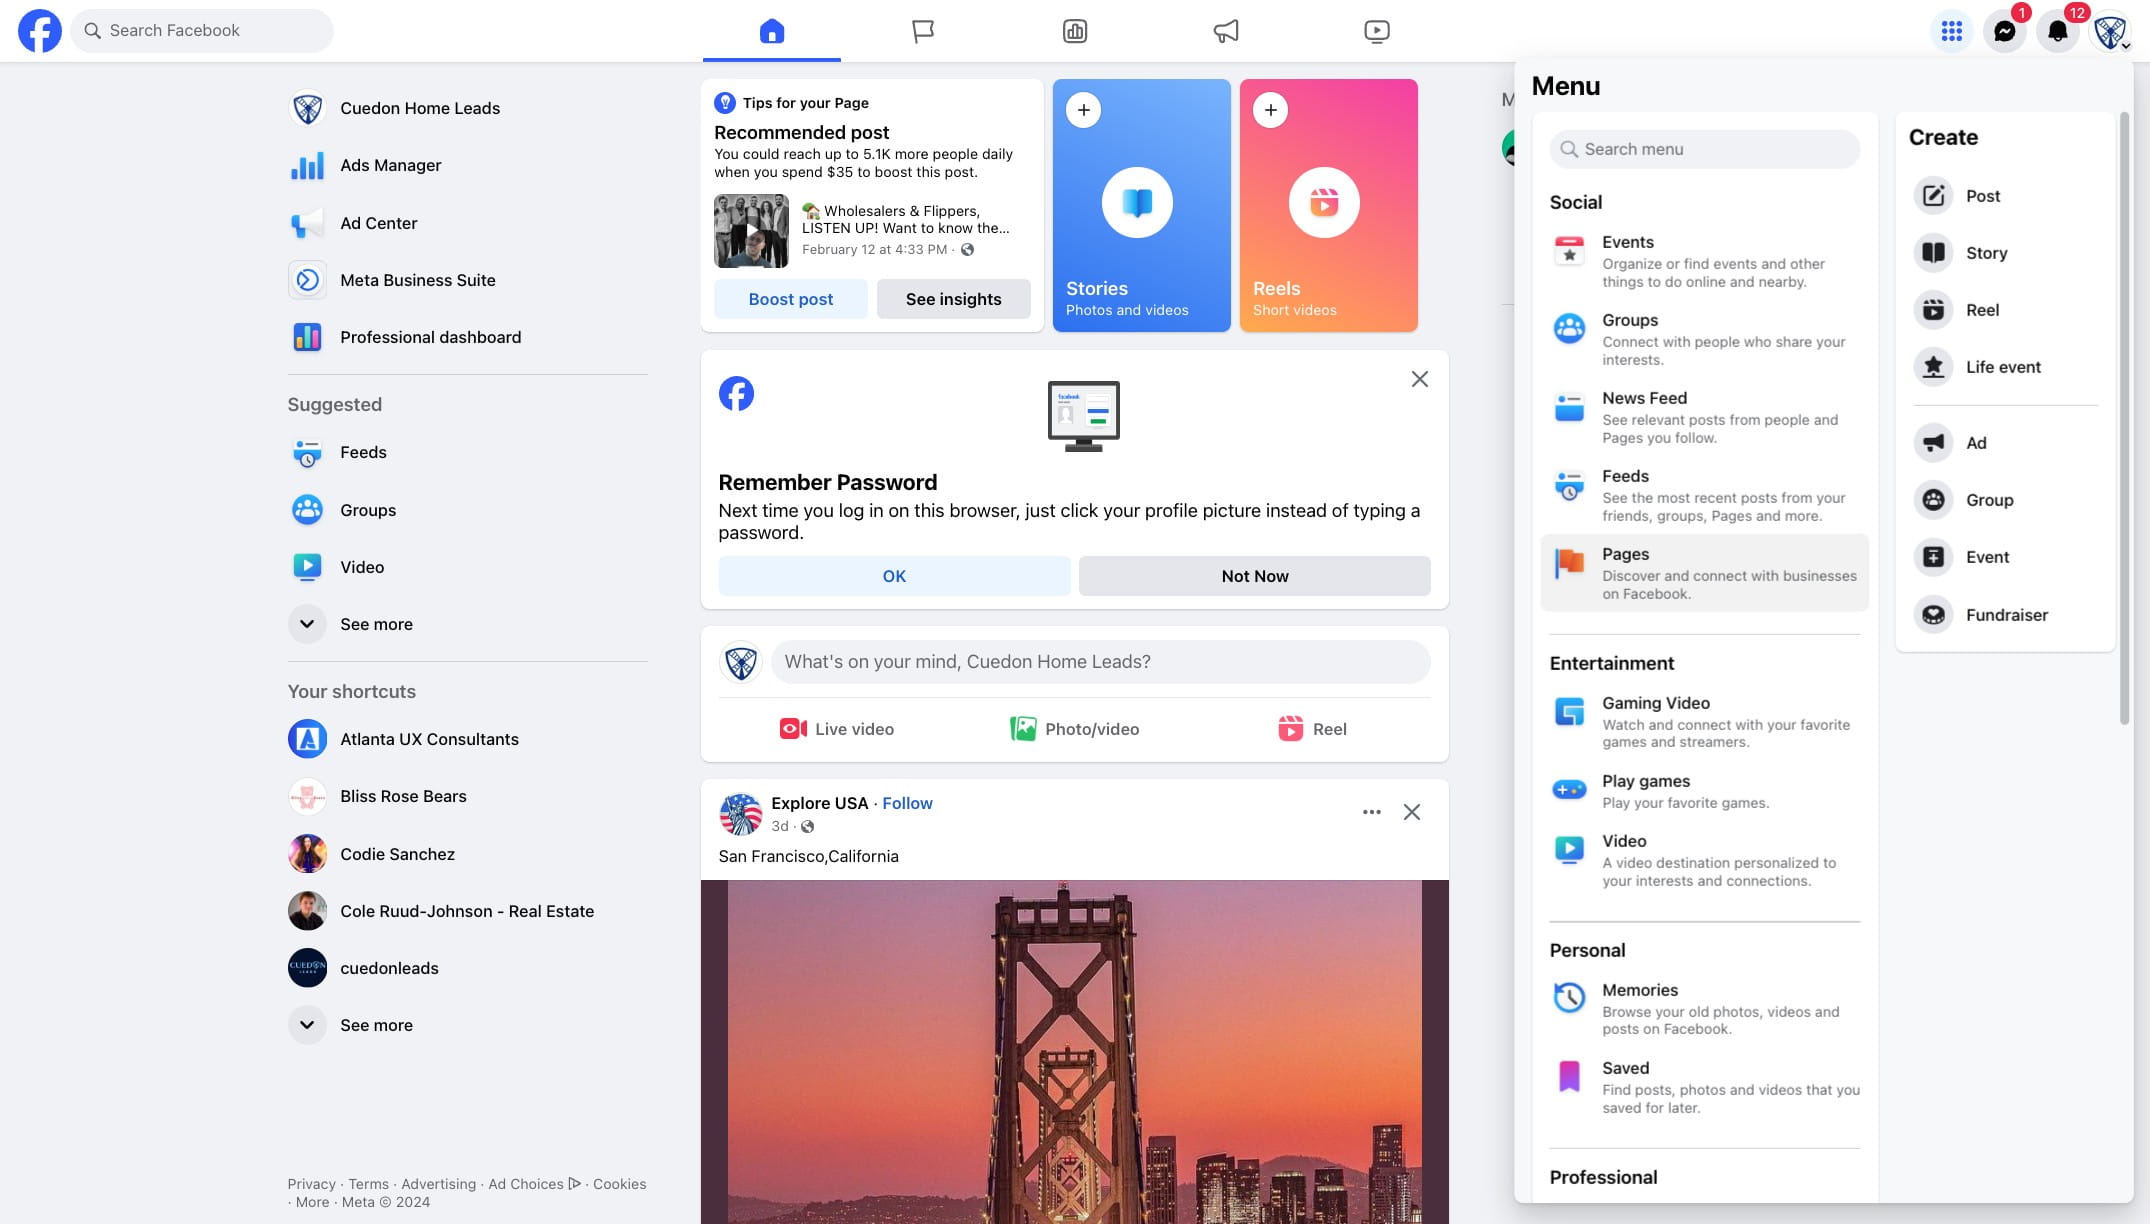Screen dimensions: 2150x1224
Task: Open News Feed menu item
Action: [1704, 417]
